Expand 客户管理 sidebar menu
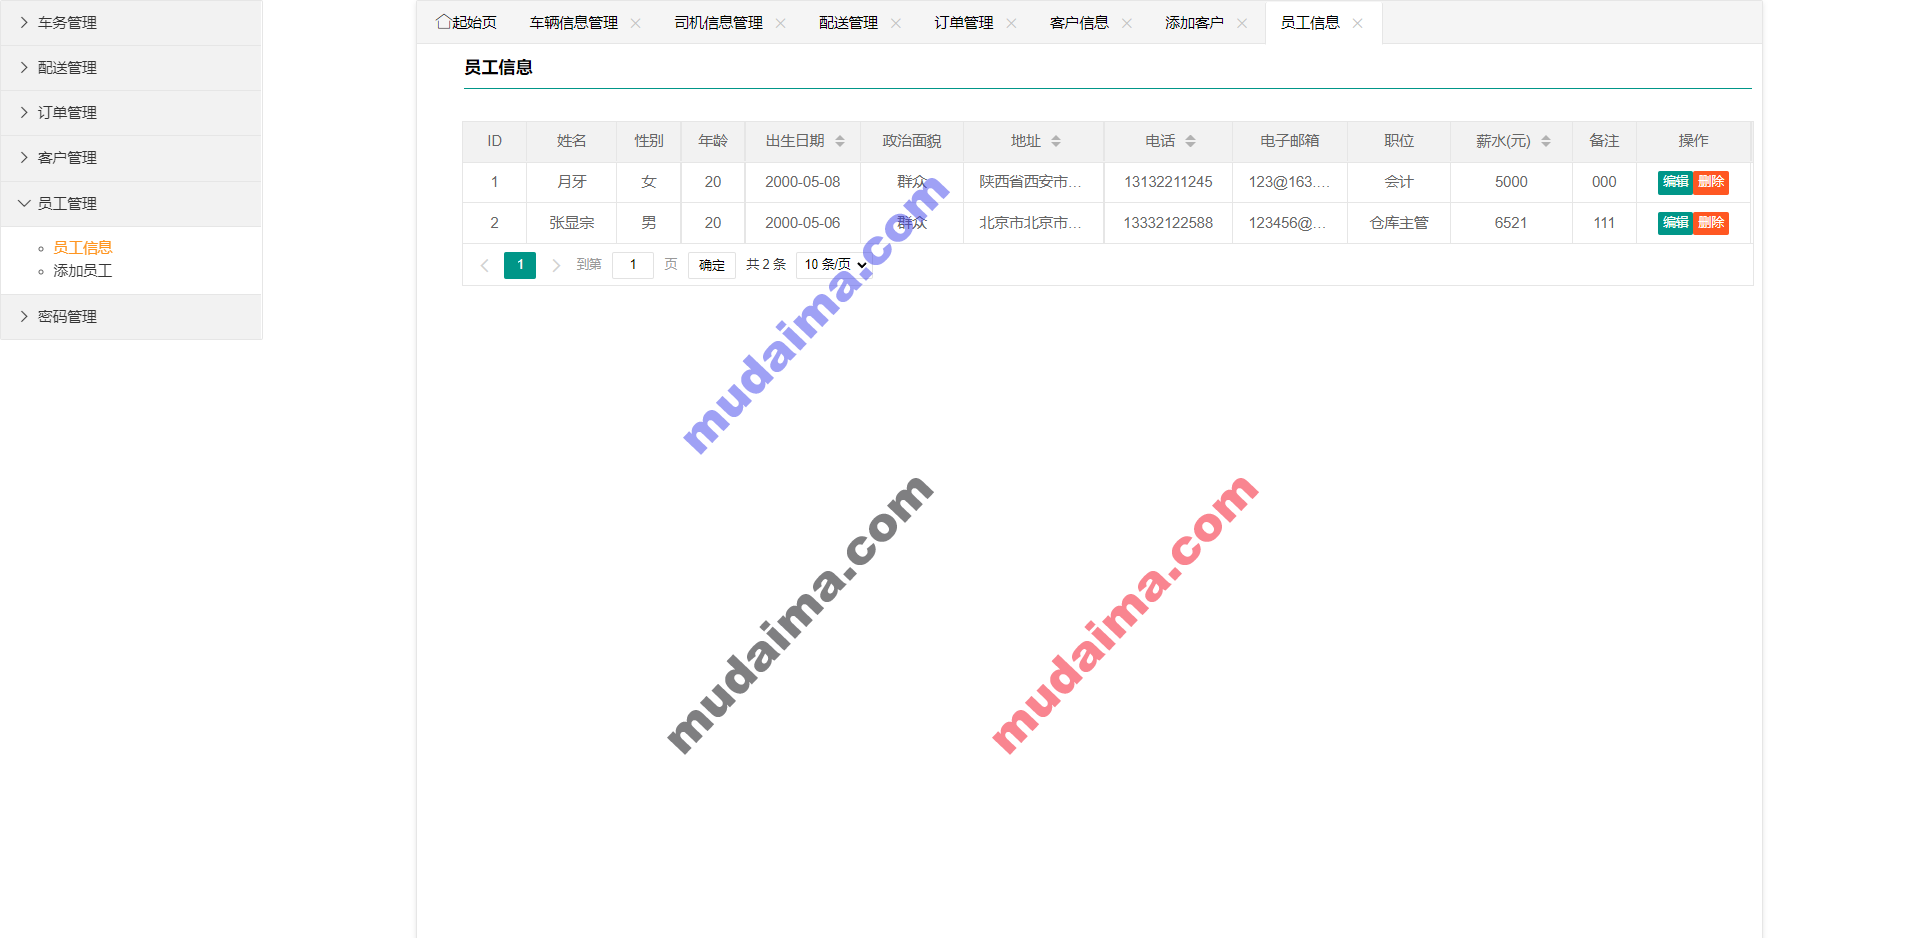The height and width of the screenshot is (938, 1920). [131, 157]
